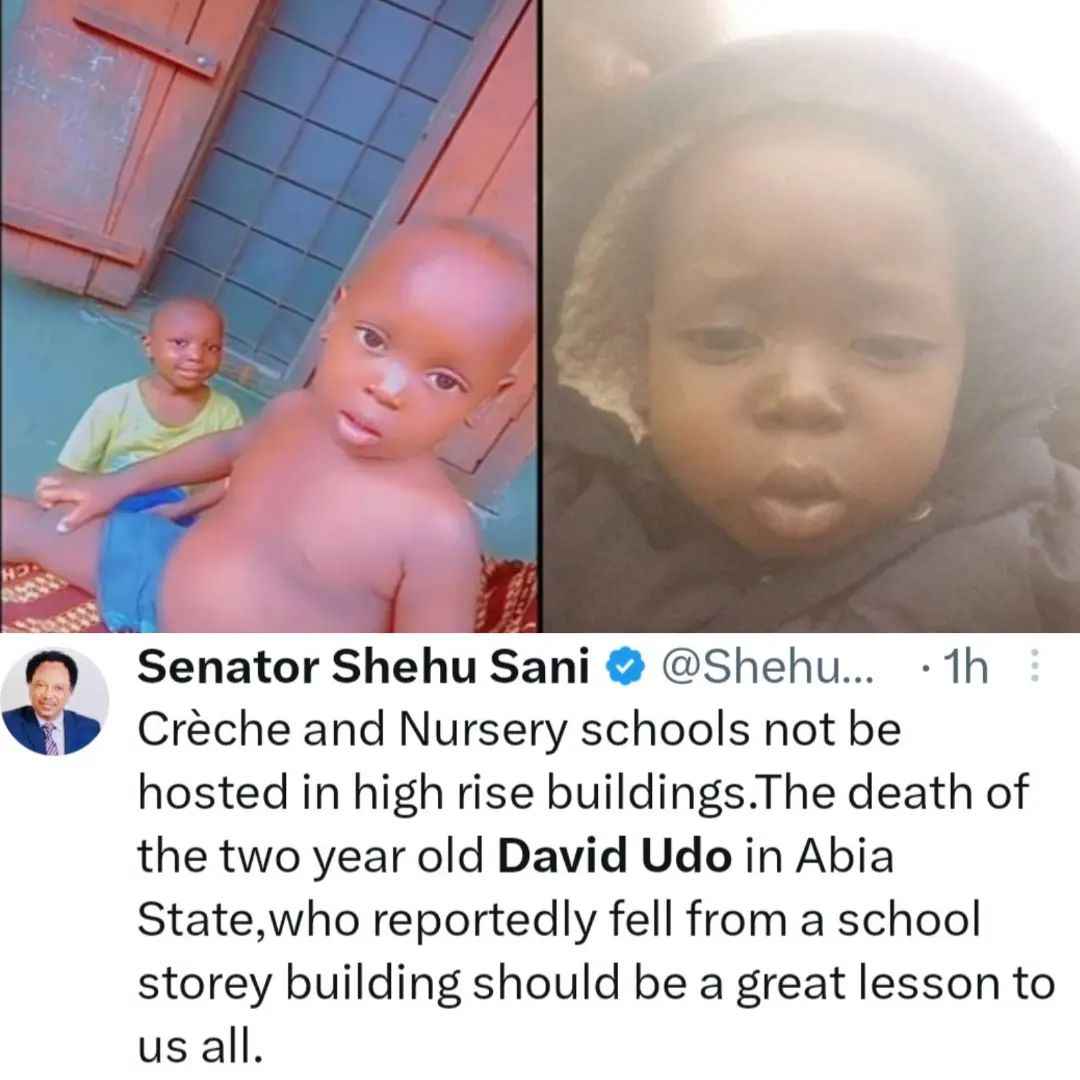Open the more options three-dot menu
The height and width of the screenshot is (1080, 1080).
point(1033,667)
